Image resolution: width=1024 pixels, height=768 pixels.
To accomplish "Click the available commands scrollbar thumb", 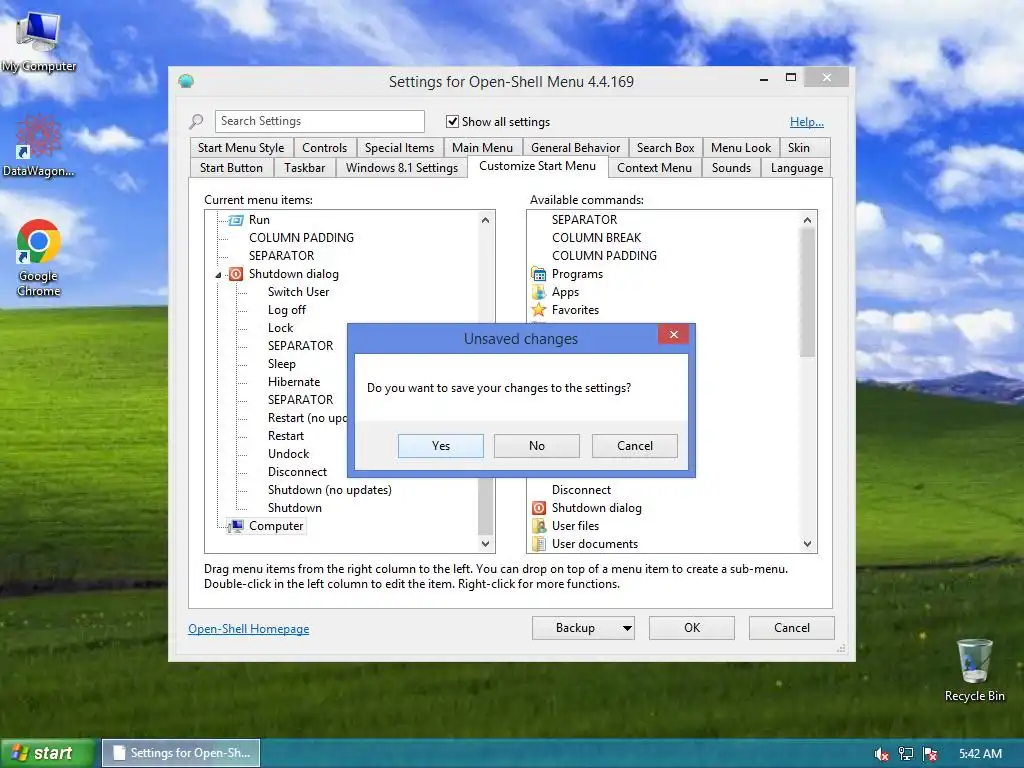I will [x=808, y=293].
